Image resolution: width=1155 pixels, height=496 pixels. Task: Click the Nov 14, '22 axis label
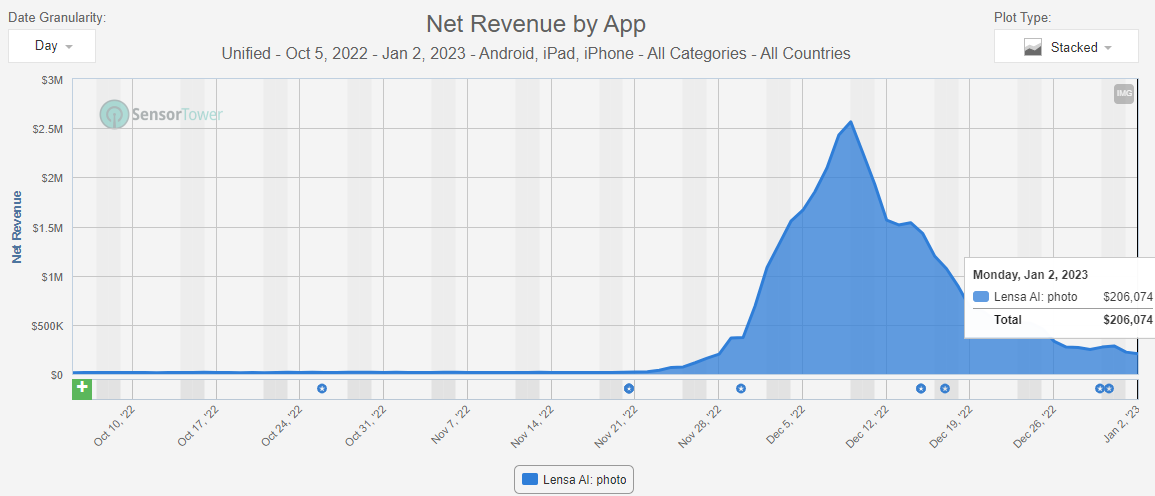(535, 428)
